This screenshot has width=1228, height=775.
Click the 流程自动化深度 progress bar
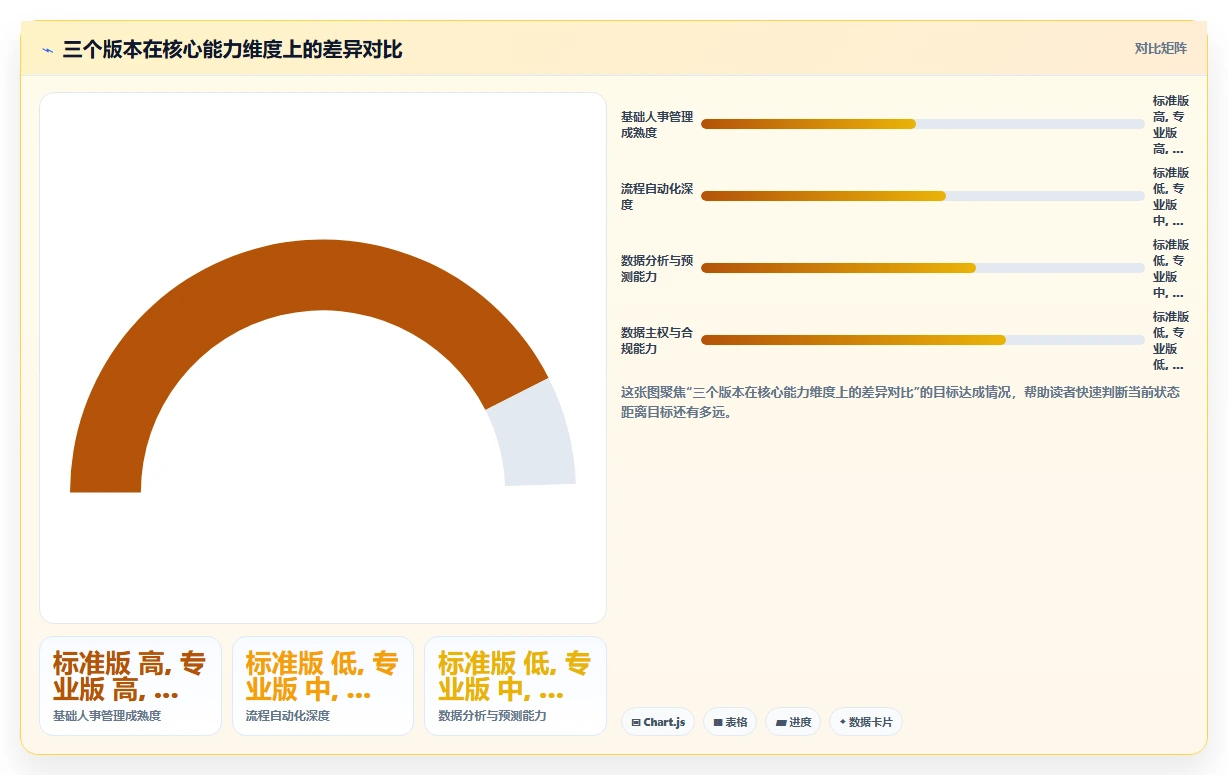point(922,196)
